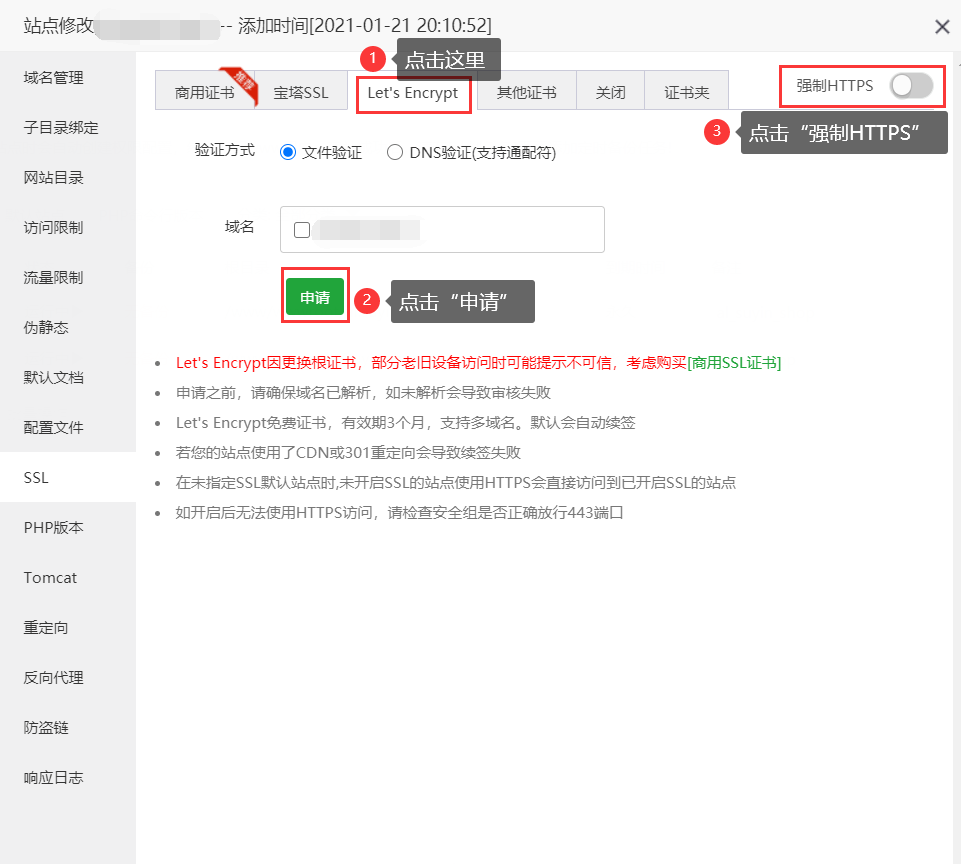Open 配置文件 in the sidebar

(50, 427)
